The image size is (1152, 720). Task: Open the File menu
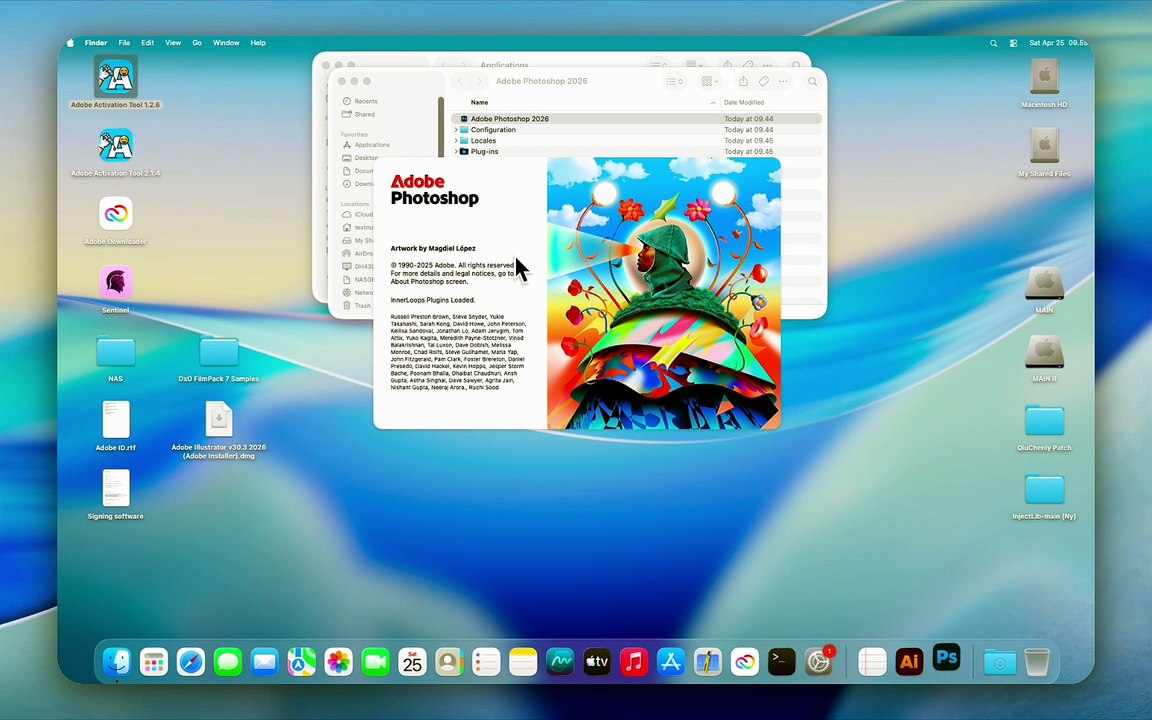pos(124,43)
